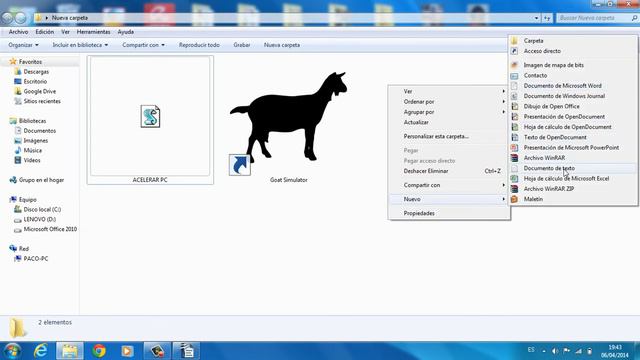
Task: Click the Back navigation arrow
Action: coord(8,18)
